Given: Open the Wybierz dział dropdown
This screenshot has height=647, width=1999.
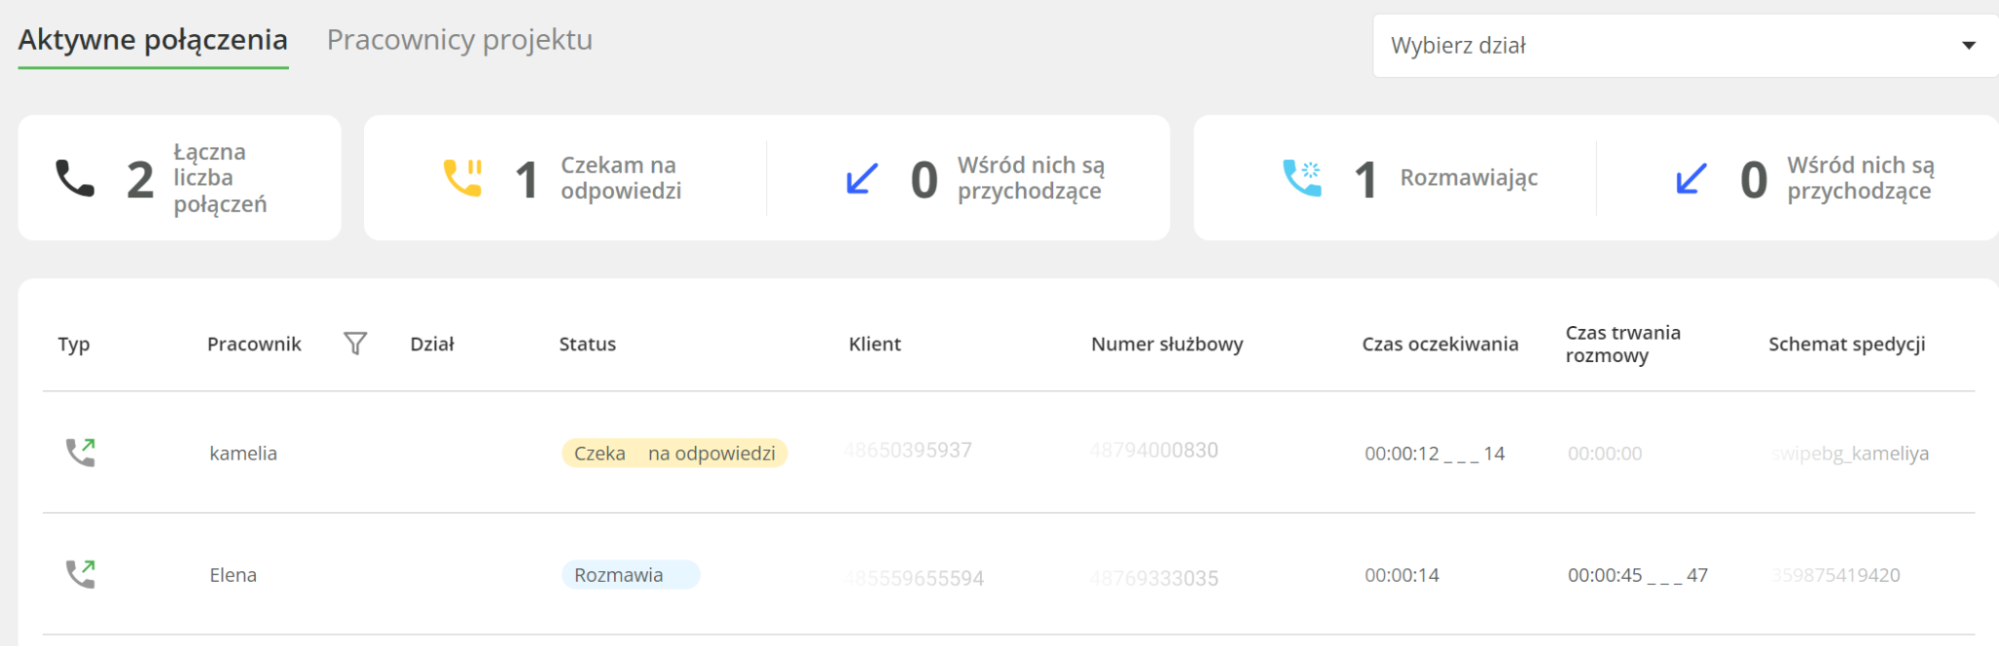Looking at the screenshot, I should pyautogui.click(x=1685, y=46).
